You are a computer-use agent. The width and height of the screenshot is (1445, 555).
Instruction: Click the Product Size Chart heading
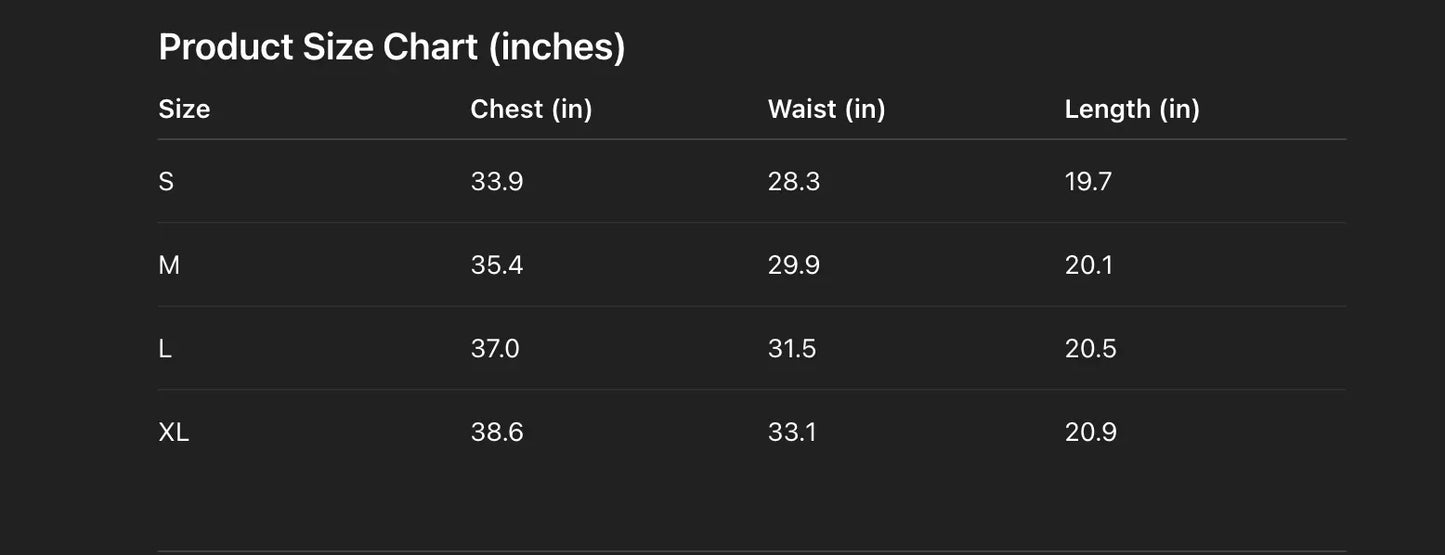[392, 47]
